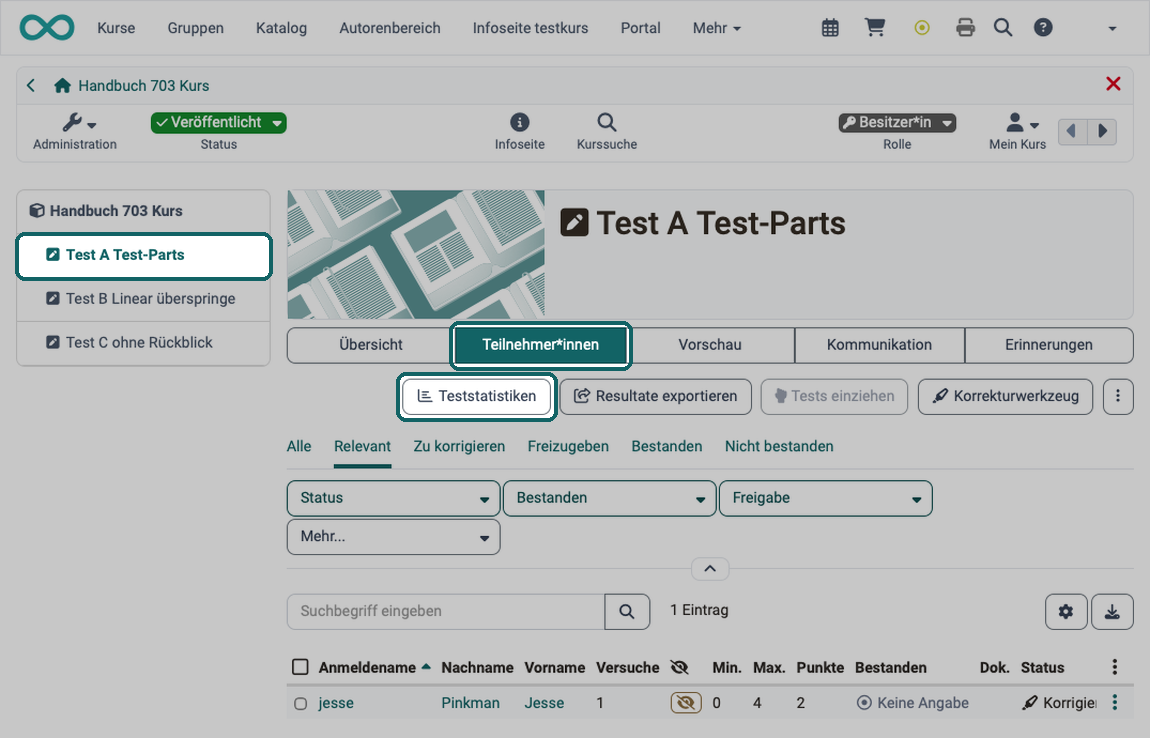
Task: Switch to the Erinnerungen tab
Action: pos(1049,345)
